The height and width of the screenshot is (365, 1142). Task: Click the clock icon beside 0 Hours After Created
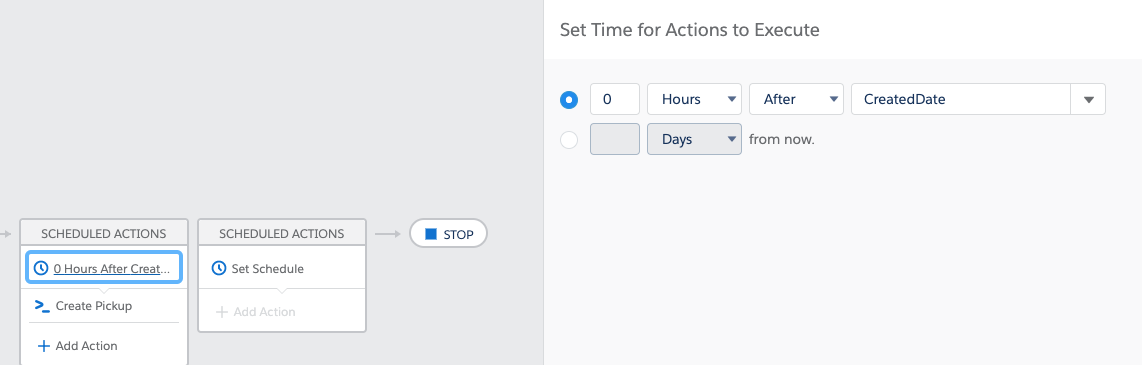click(x=42, y=268)
